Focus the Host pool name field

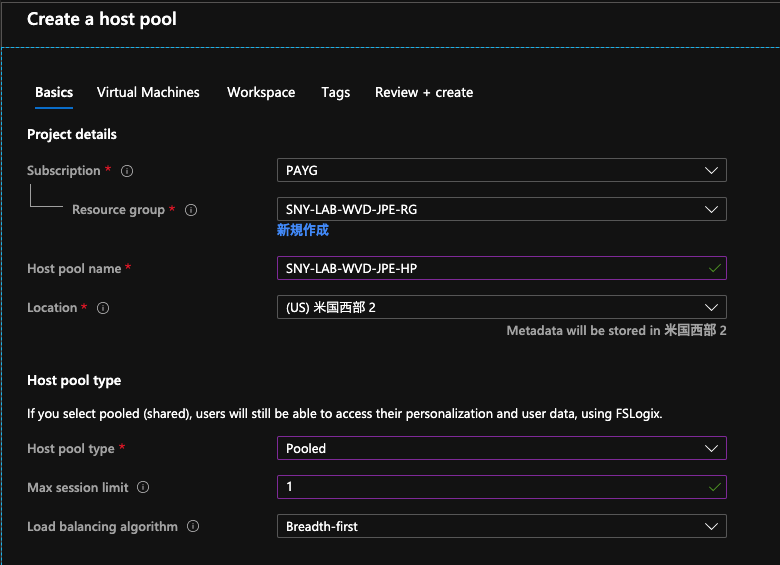pyautogui.click(x=501, y=268)
